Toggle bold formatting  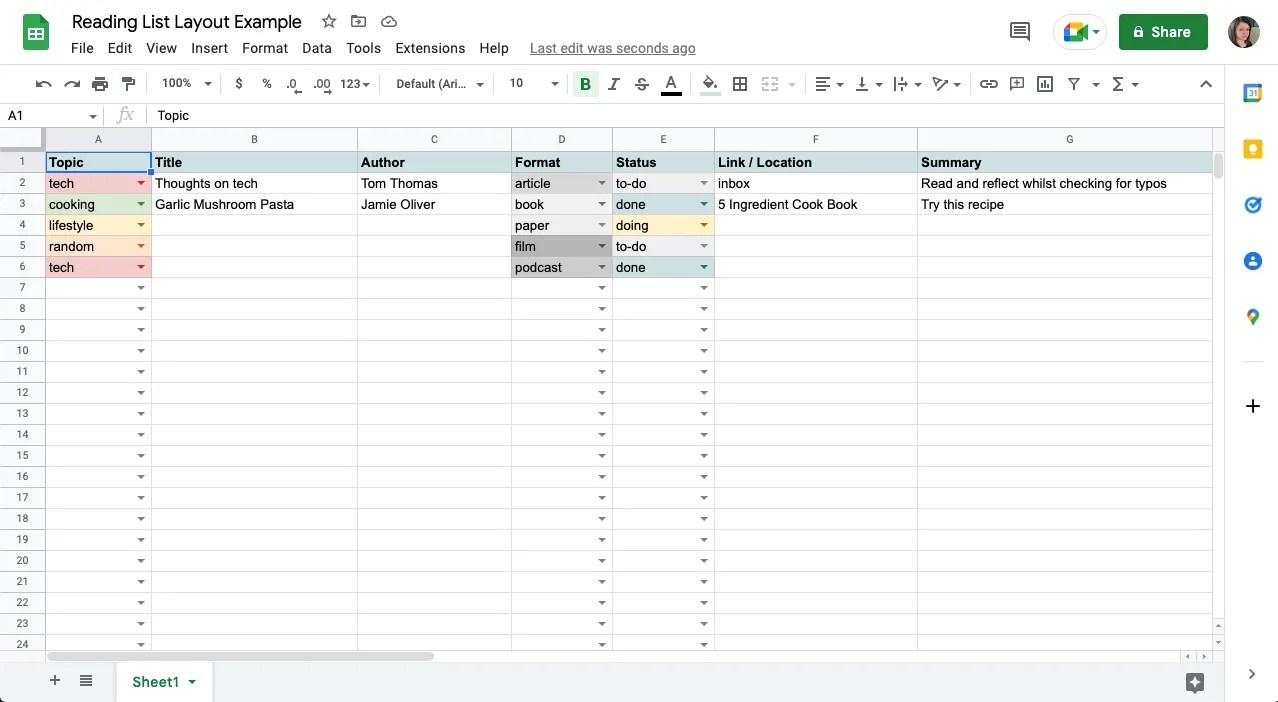point(585,84)
